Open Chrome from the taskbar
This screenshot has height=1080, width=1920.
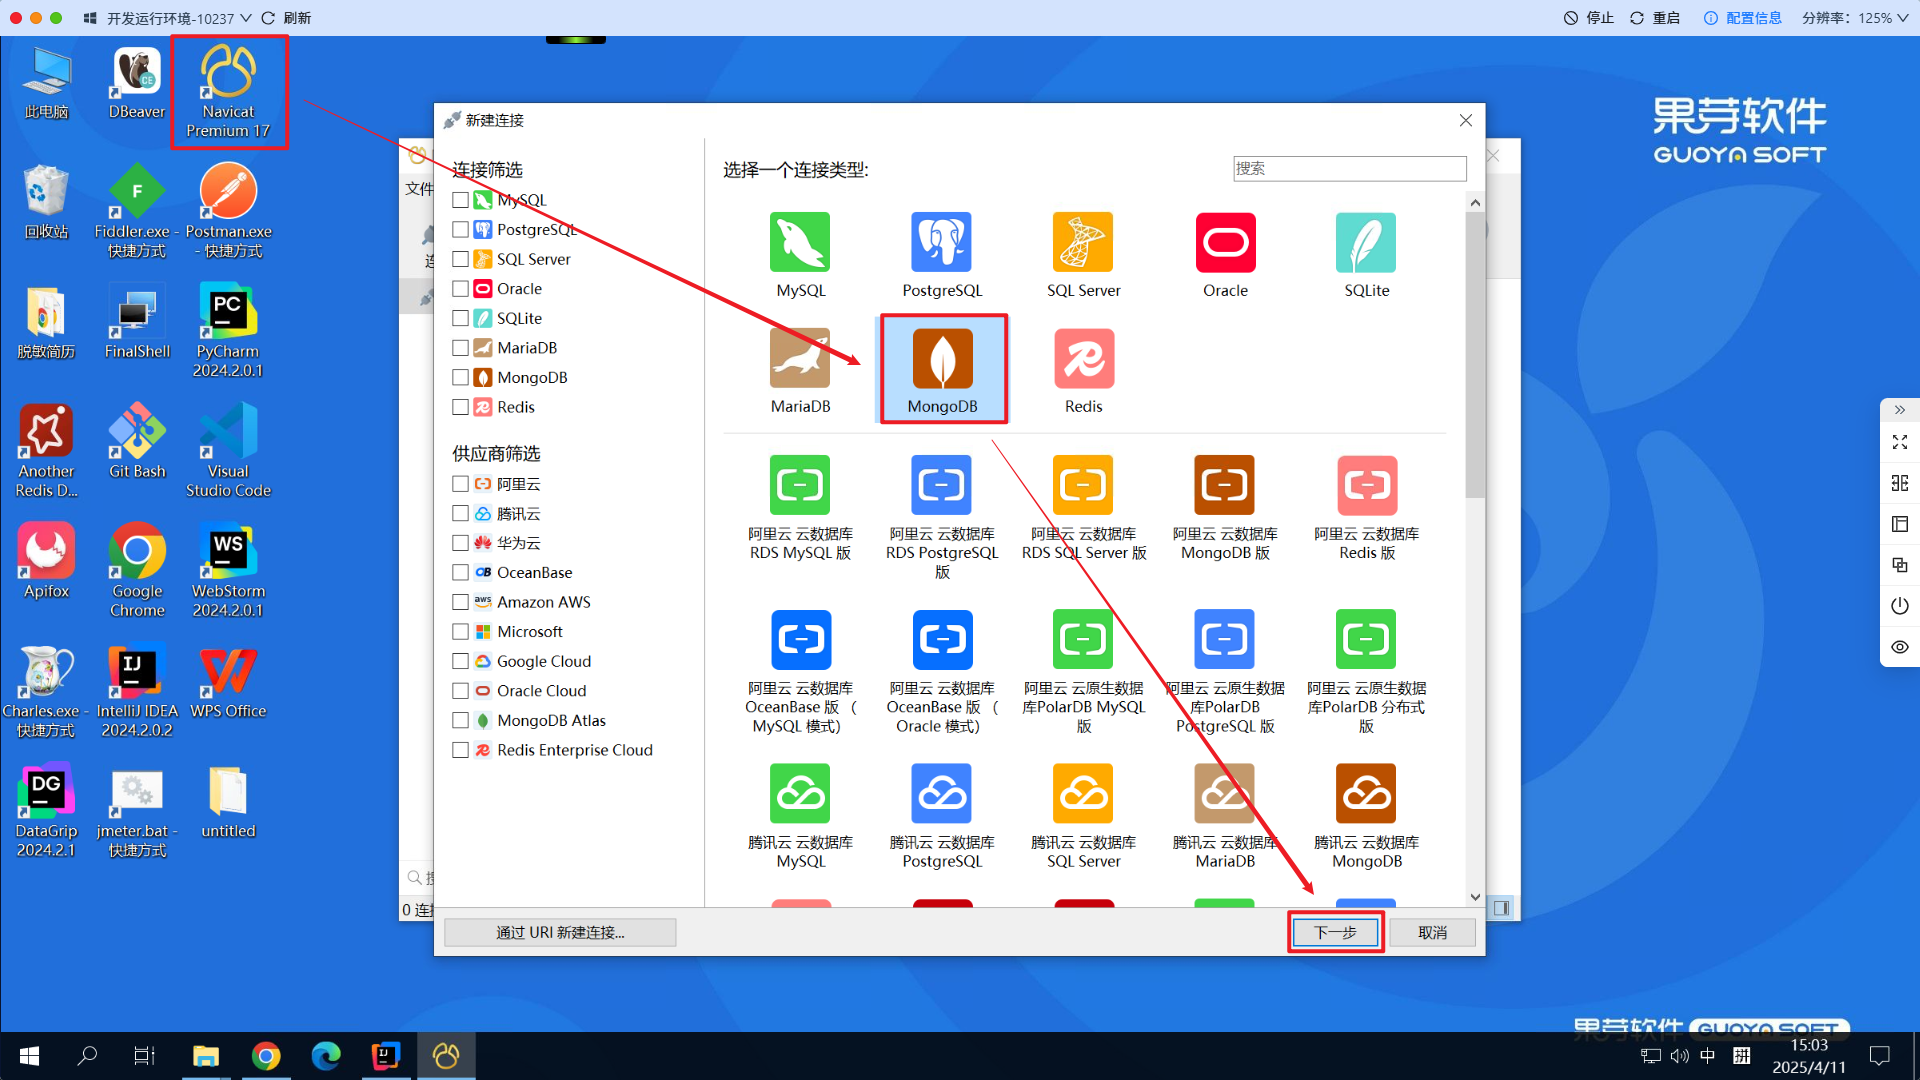pos(266,1055)
